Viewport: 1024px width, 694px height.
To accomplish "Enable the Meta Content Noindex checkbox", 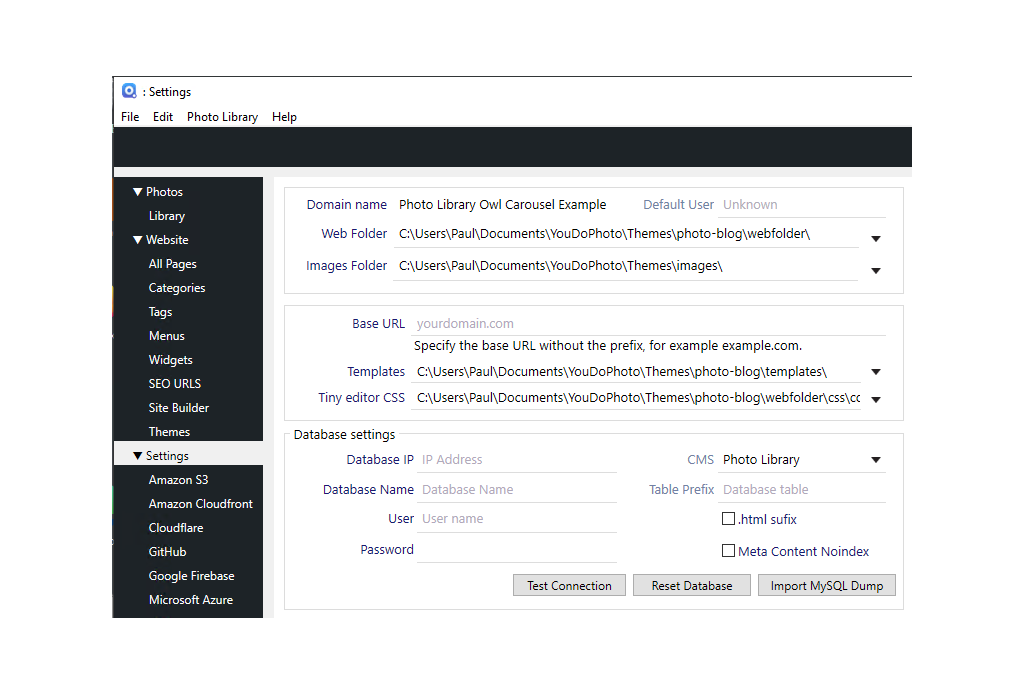I will pyautogui.click(x=728, y=551).
